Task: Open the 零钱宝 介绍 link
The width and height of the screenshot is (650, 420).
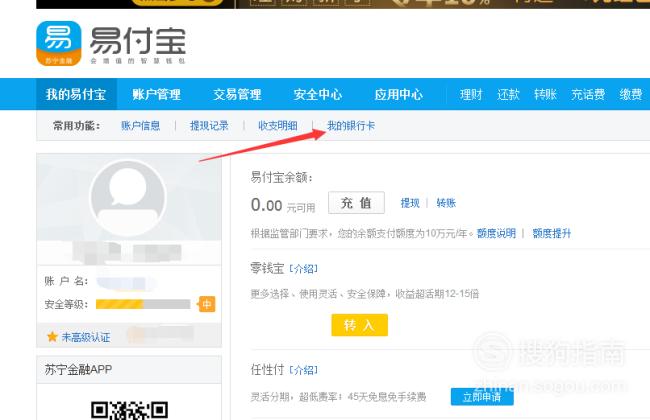Action: pyautogui.click(x=303, y=269)
